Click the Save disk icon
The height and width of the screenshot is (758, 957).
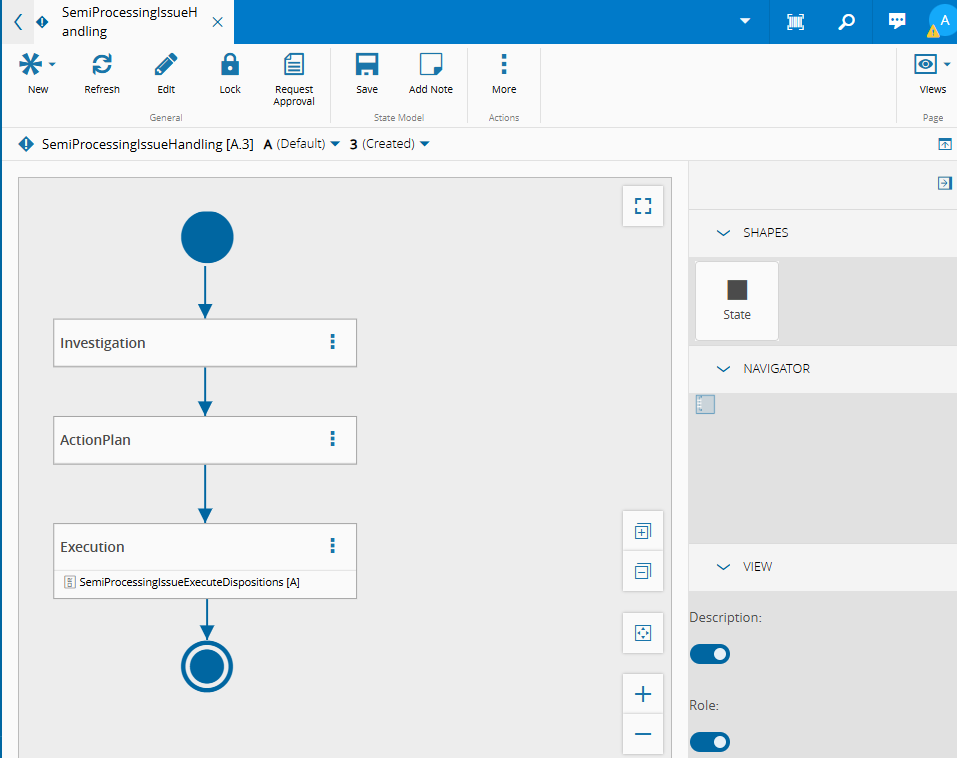tap(367, 66)
